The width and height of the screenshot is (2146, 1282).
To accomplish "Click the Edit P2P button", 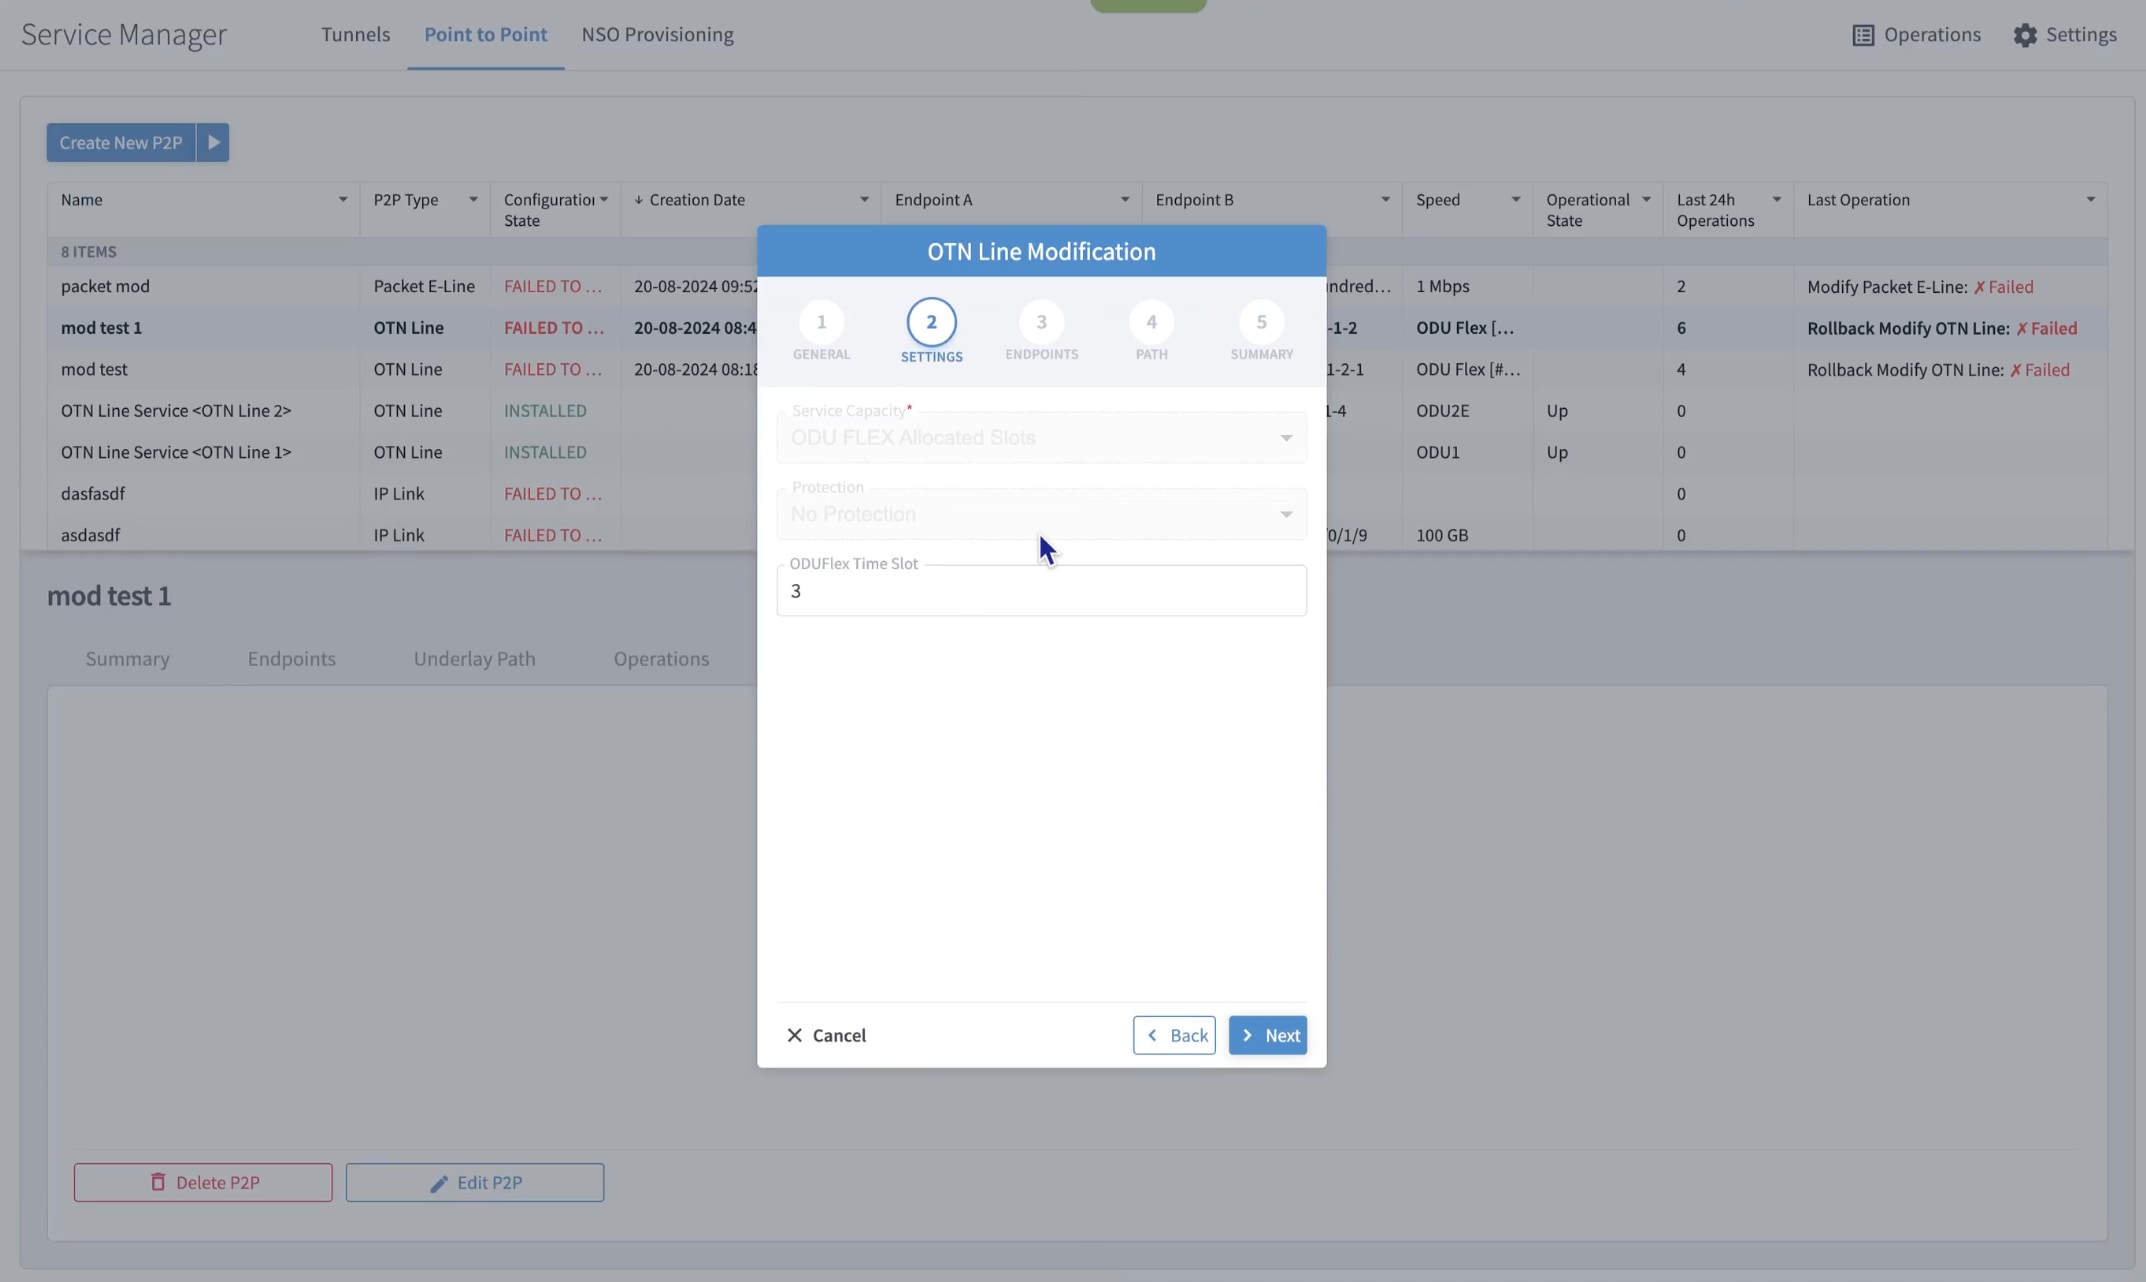I will (x=475, y=1182).
